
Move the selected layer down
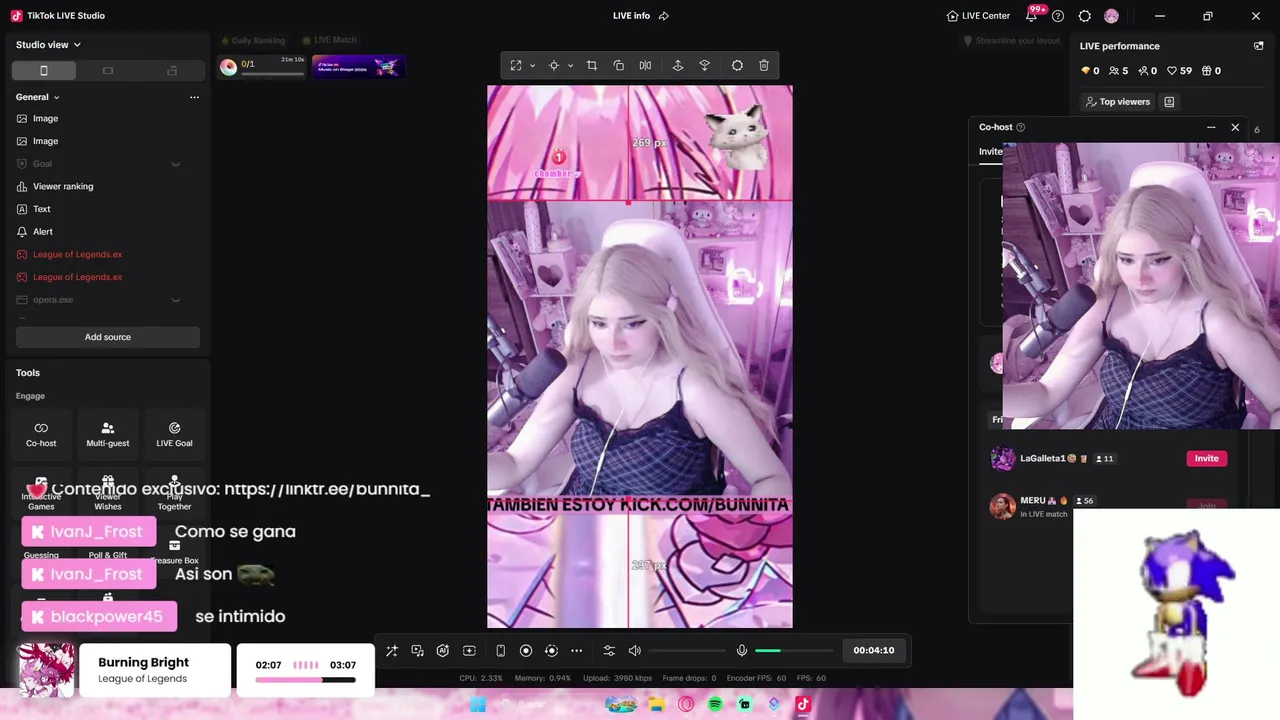point(705,65)
